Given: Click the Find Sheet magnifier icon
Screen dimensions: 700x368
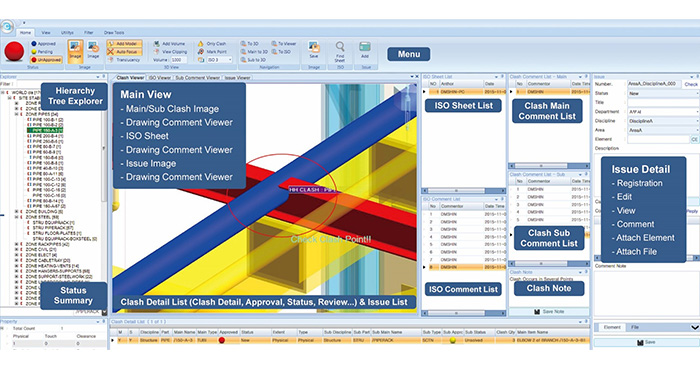Looking at the screenshot, I should point(340,46).
